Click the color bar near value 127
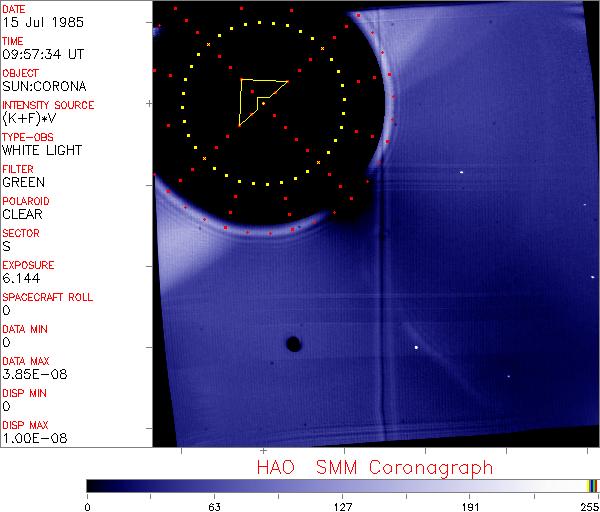Image resolution: width=600 pixels, height=512 pixels. pyautogui.click(x=342, y=486)
